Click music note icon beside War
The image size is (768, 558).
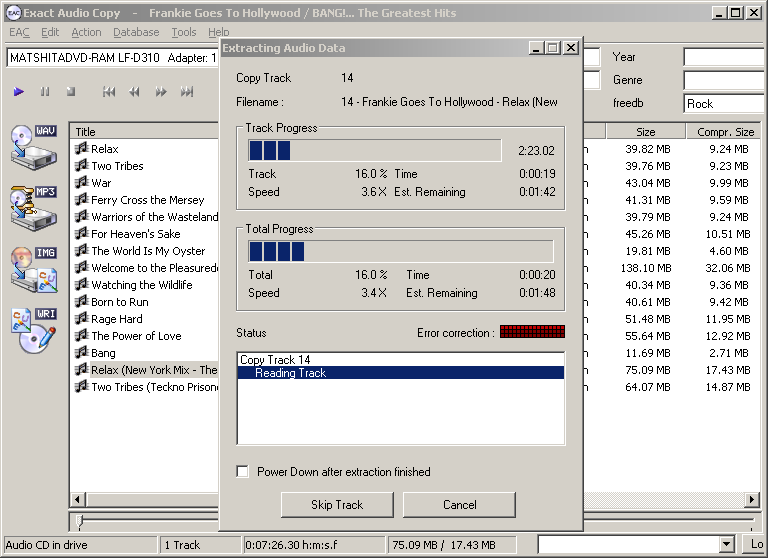pos(81,182)
